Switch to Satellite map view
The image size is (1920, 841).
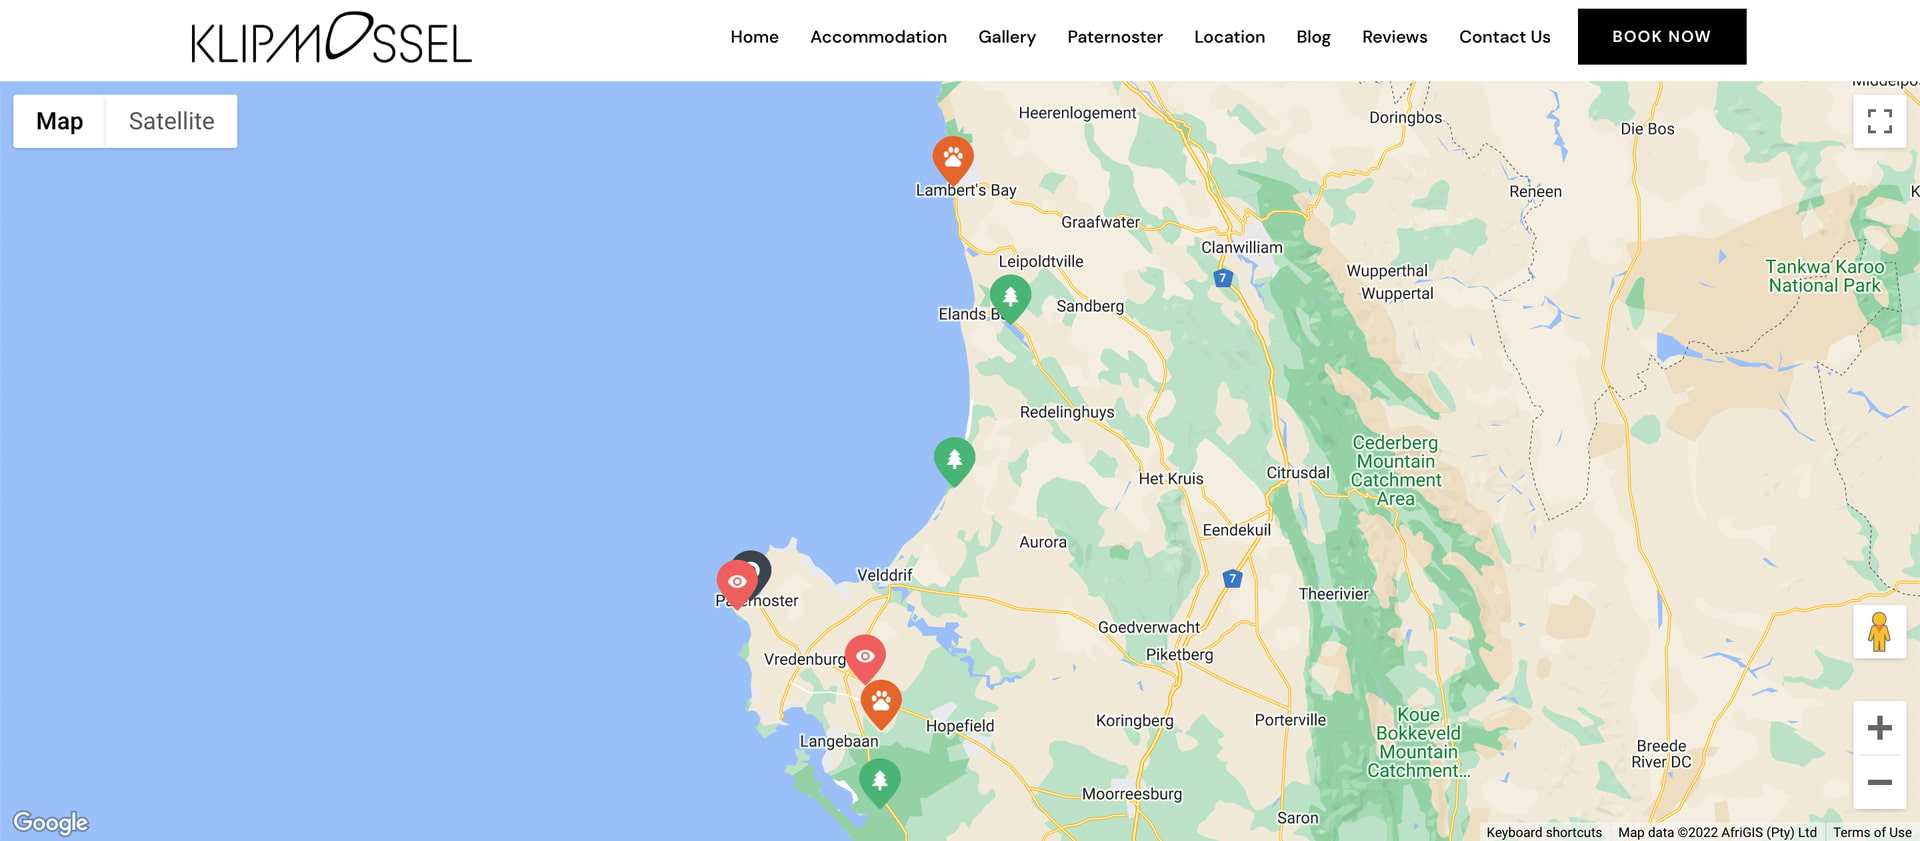171,121
